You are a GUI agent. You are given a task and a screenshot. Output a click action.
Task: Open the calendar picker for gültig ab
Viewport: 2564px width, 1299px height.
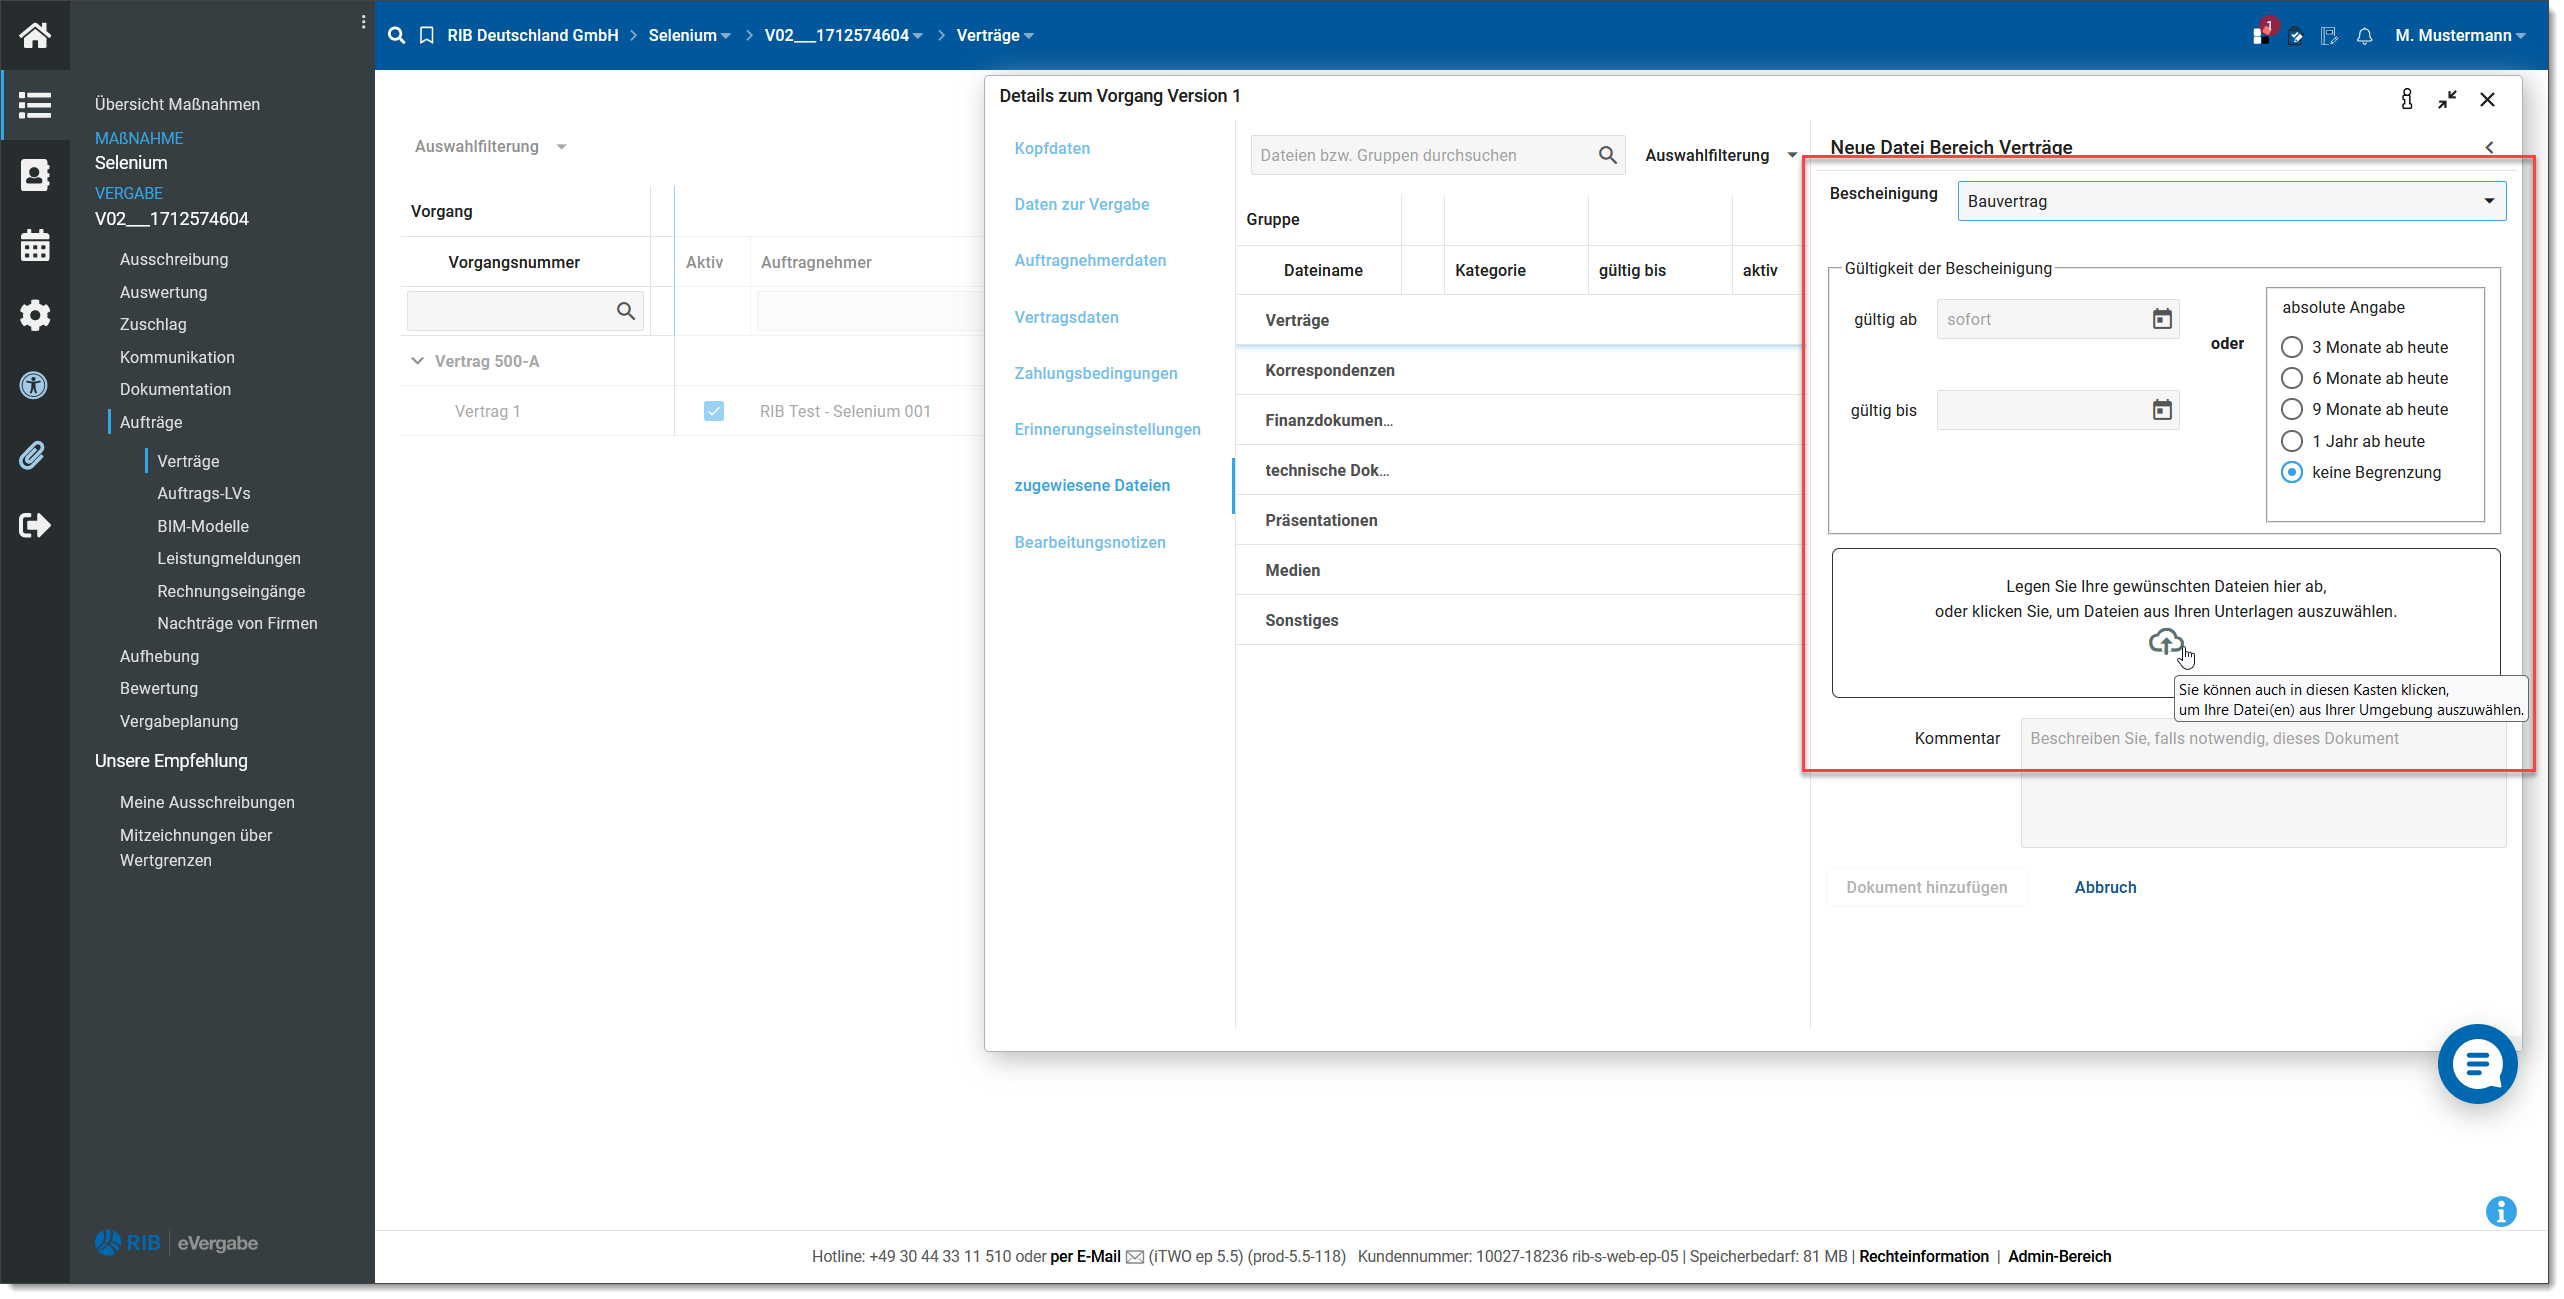[x=2162, y=319]
